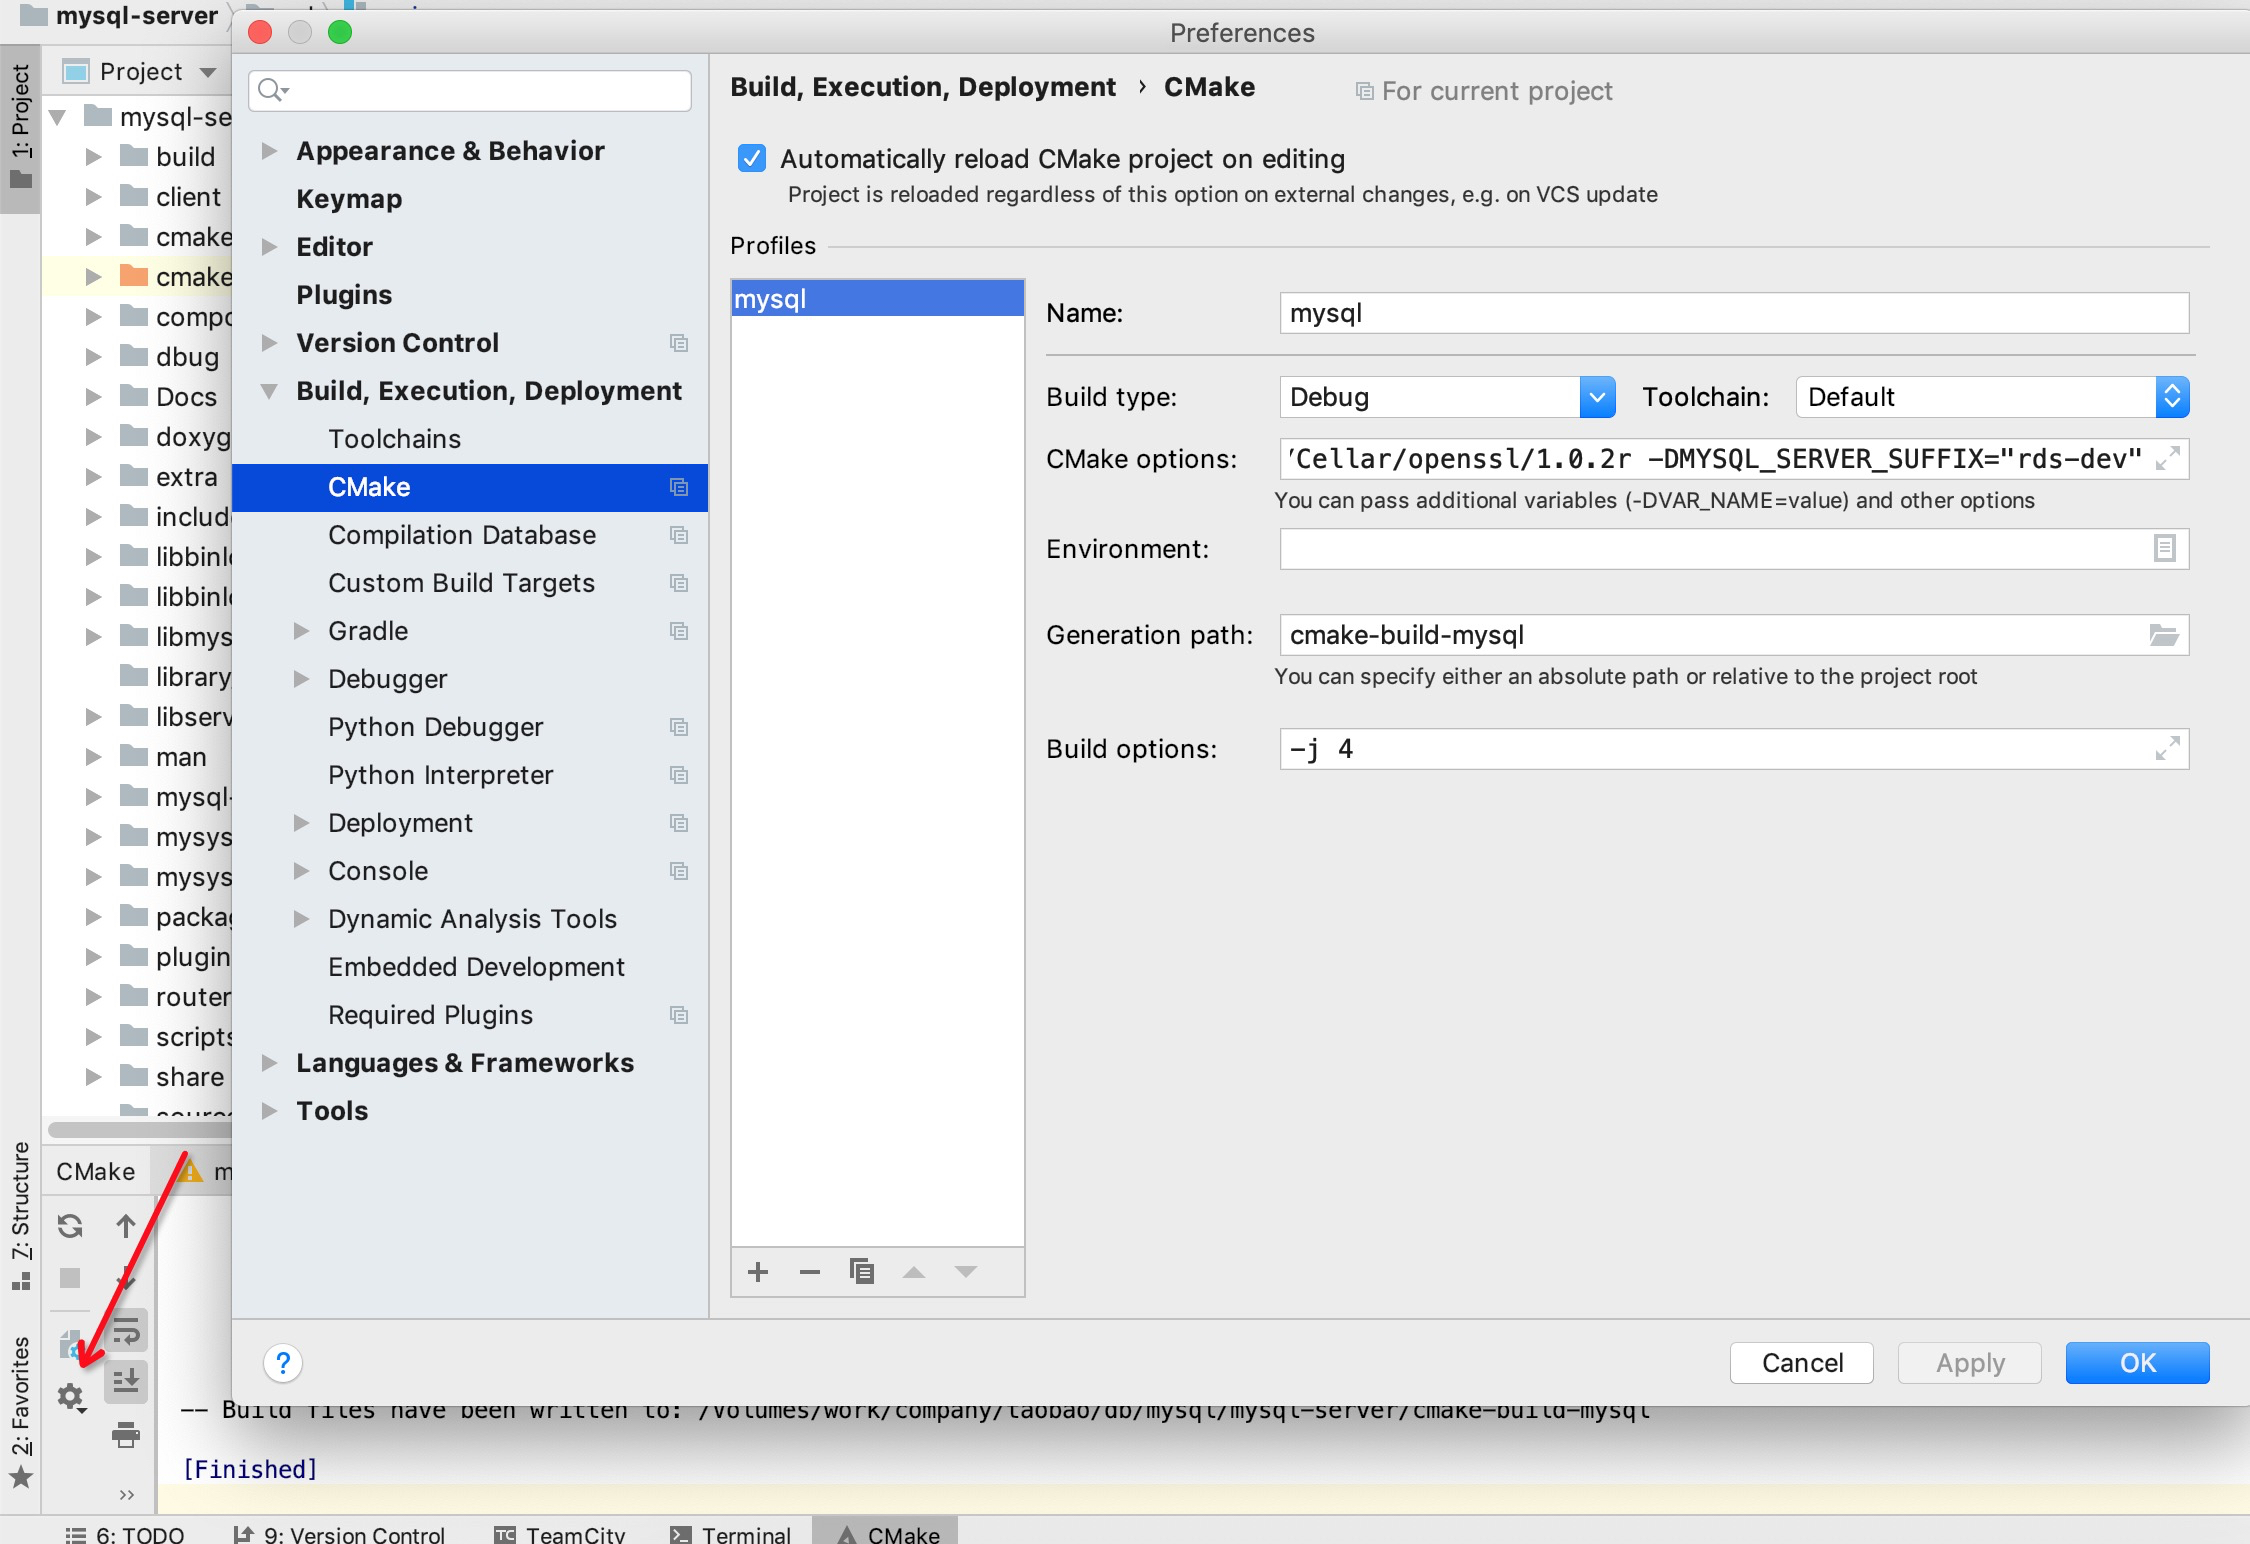Expand Gradle settings node
This screenshot has width=2250, height=1544.
pos(300,631)
